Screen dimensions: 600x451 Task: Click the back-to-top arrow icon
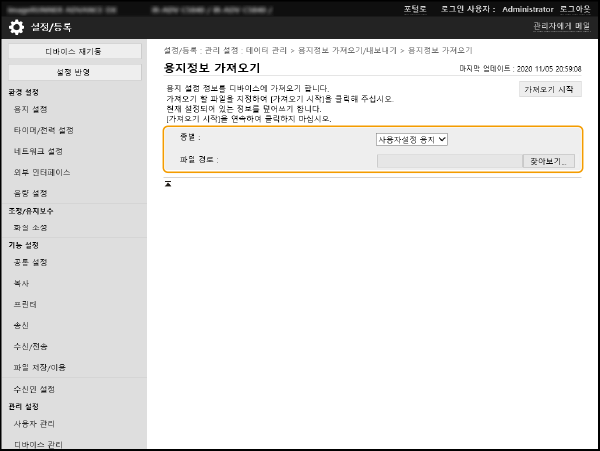click(169, 183)
